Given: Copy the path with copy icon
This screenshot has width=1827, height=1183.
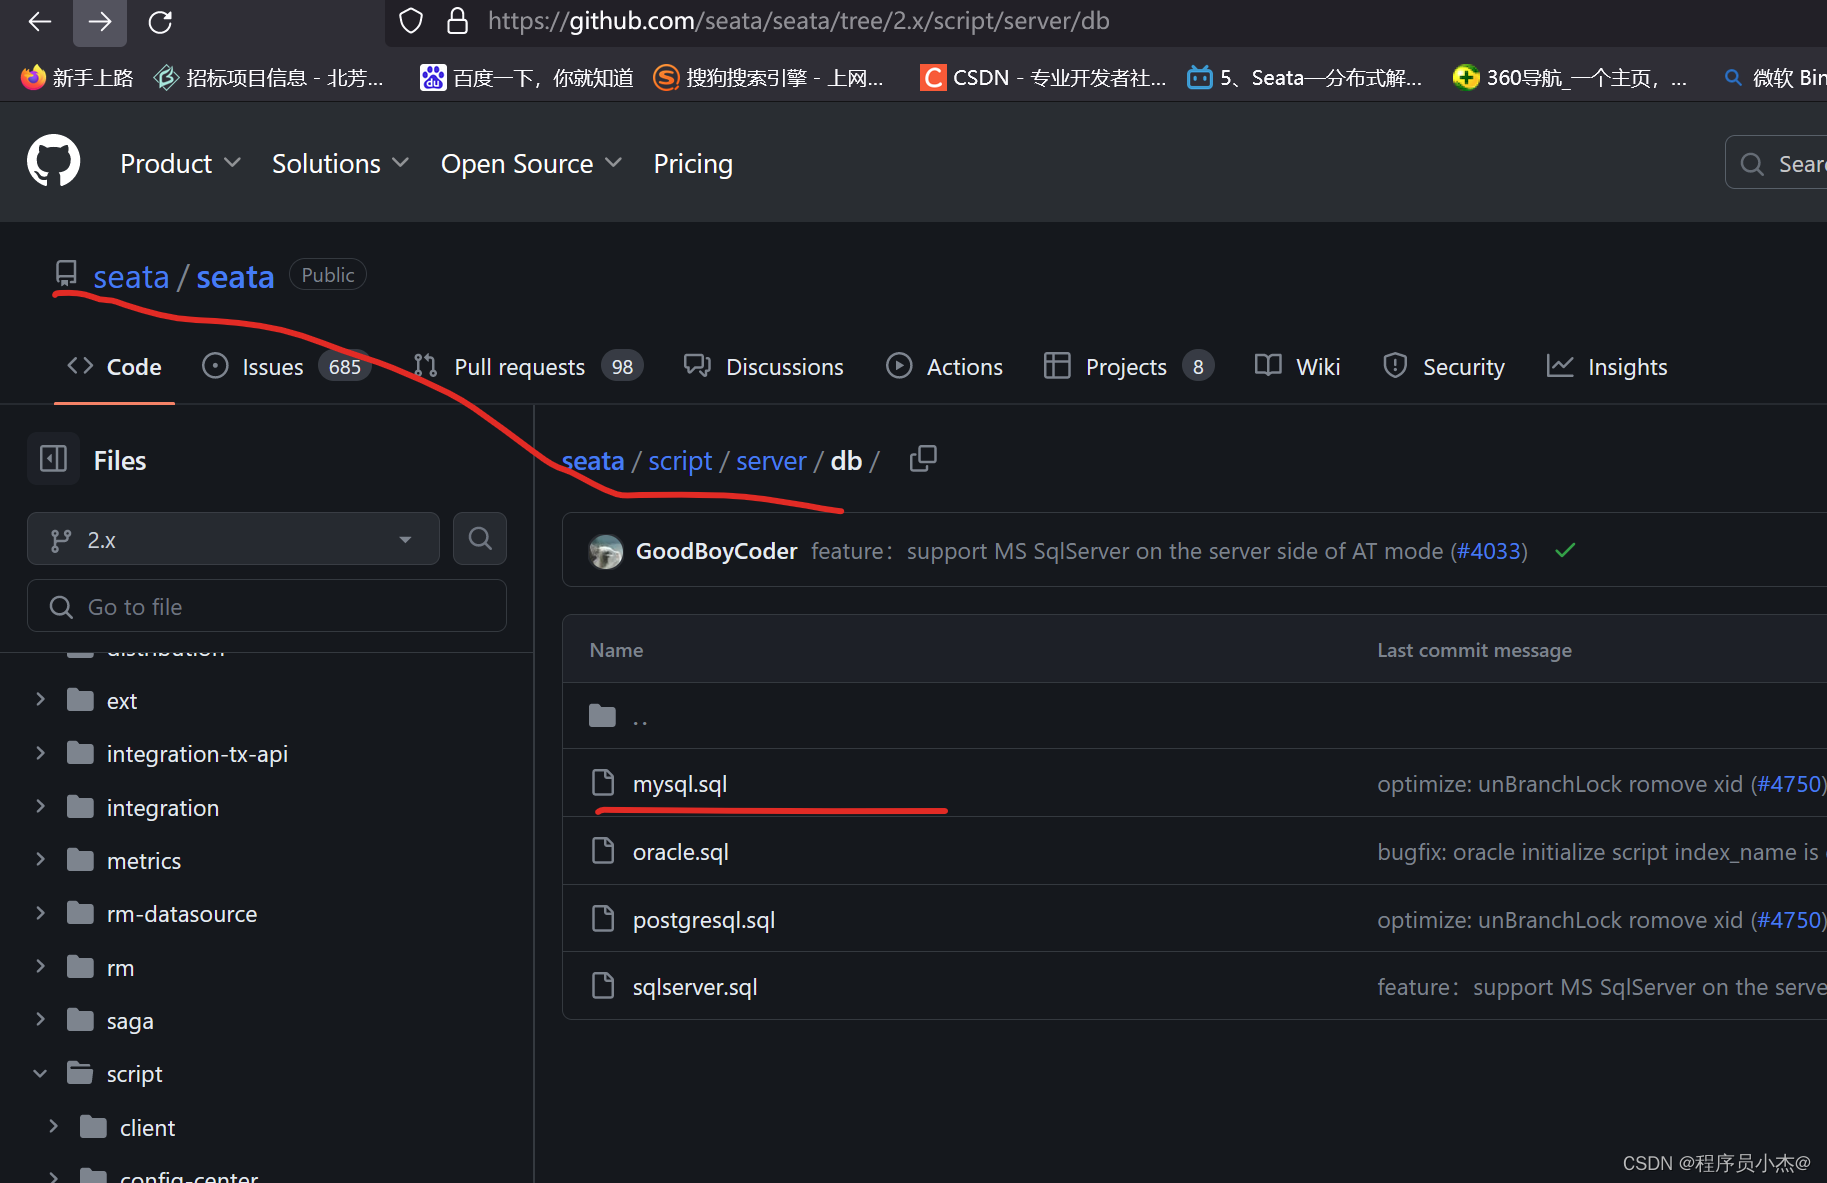Looking at the screenshot, I should tap(923, 459).
